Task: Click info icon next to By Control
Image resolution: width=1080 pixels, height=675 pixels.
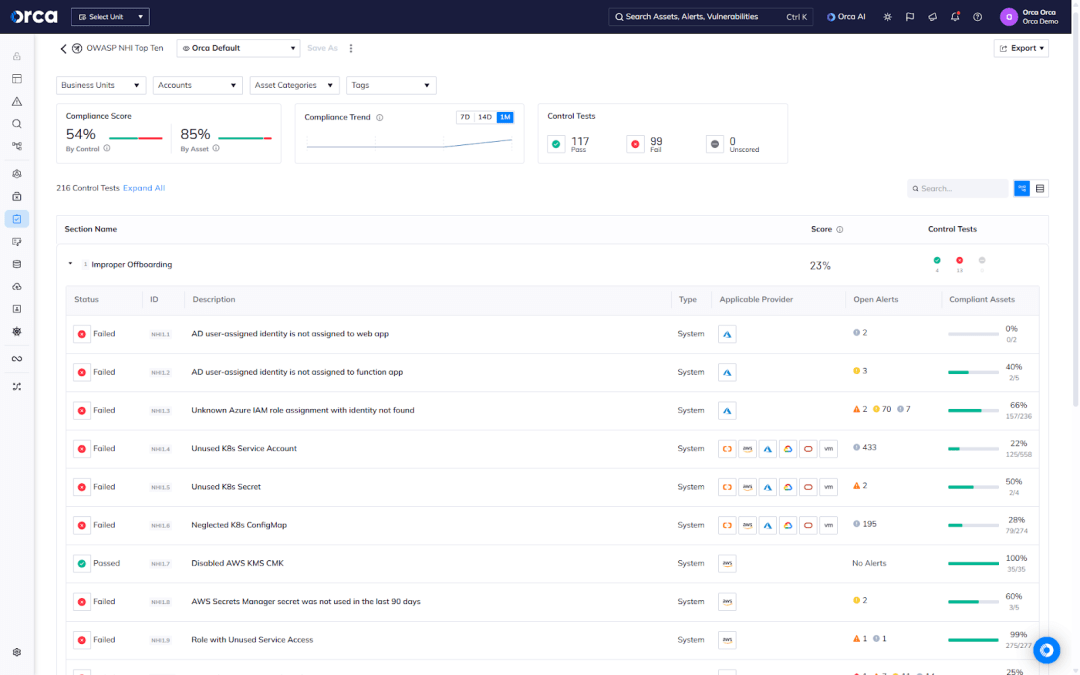Action: [107, 148]
